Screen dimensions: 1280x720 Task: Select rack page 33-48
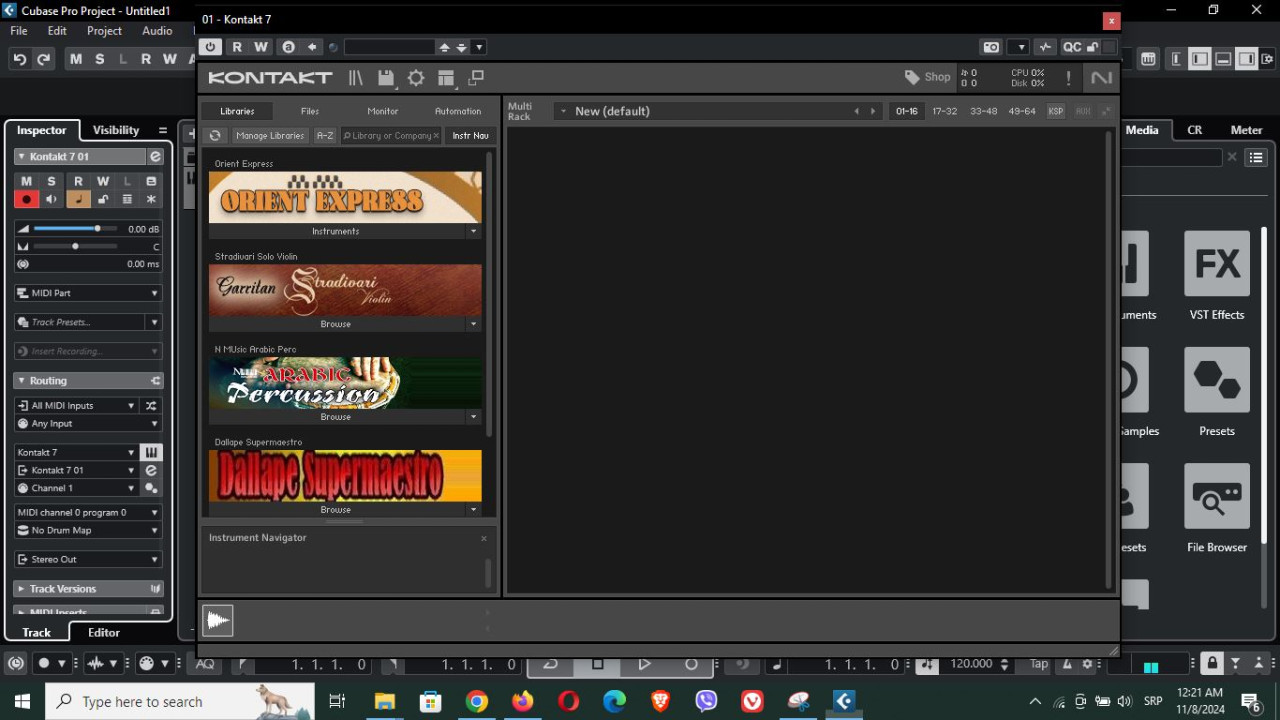pos(984,111)
